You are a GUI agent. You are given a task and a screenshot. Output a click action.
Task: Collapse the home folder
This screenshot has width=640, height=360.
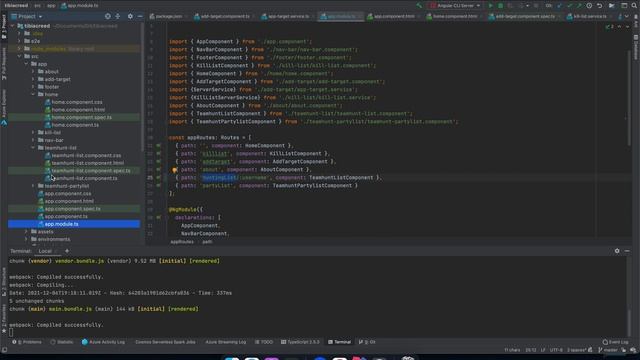(33, 94)
